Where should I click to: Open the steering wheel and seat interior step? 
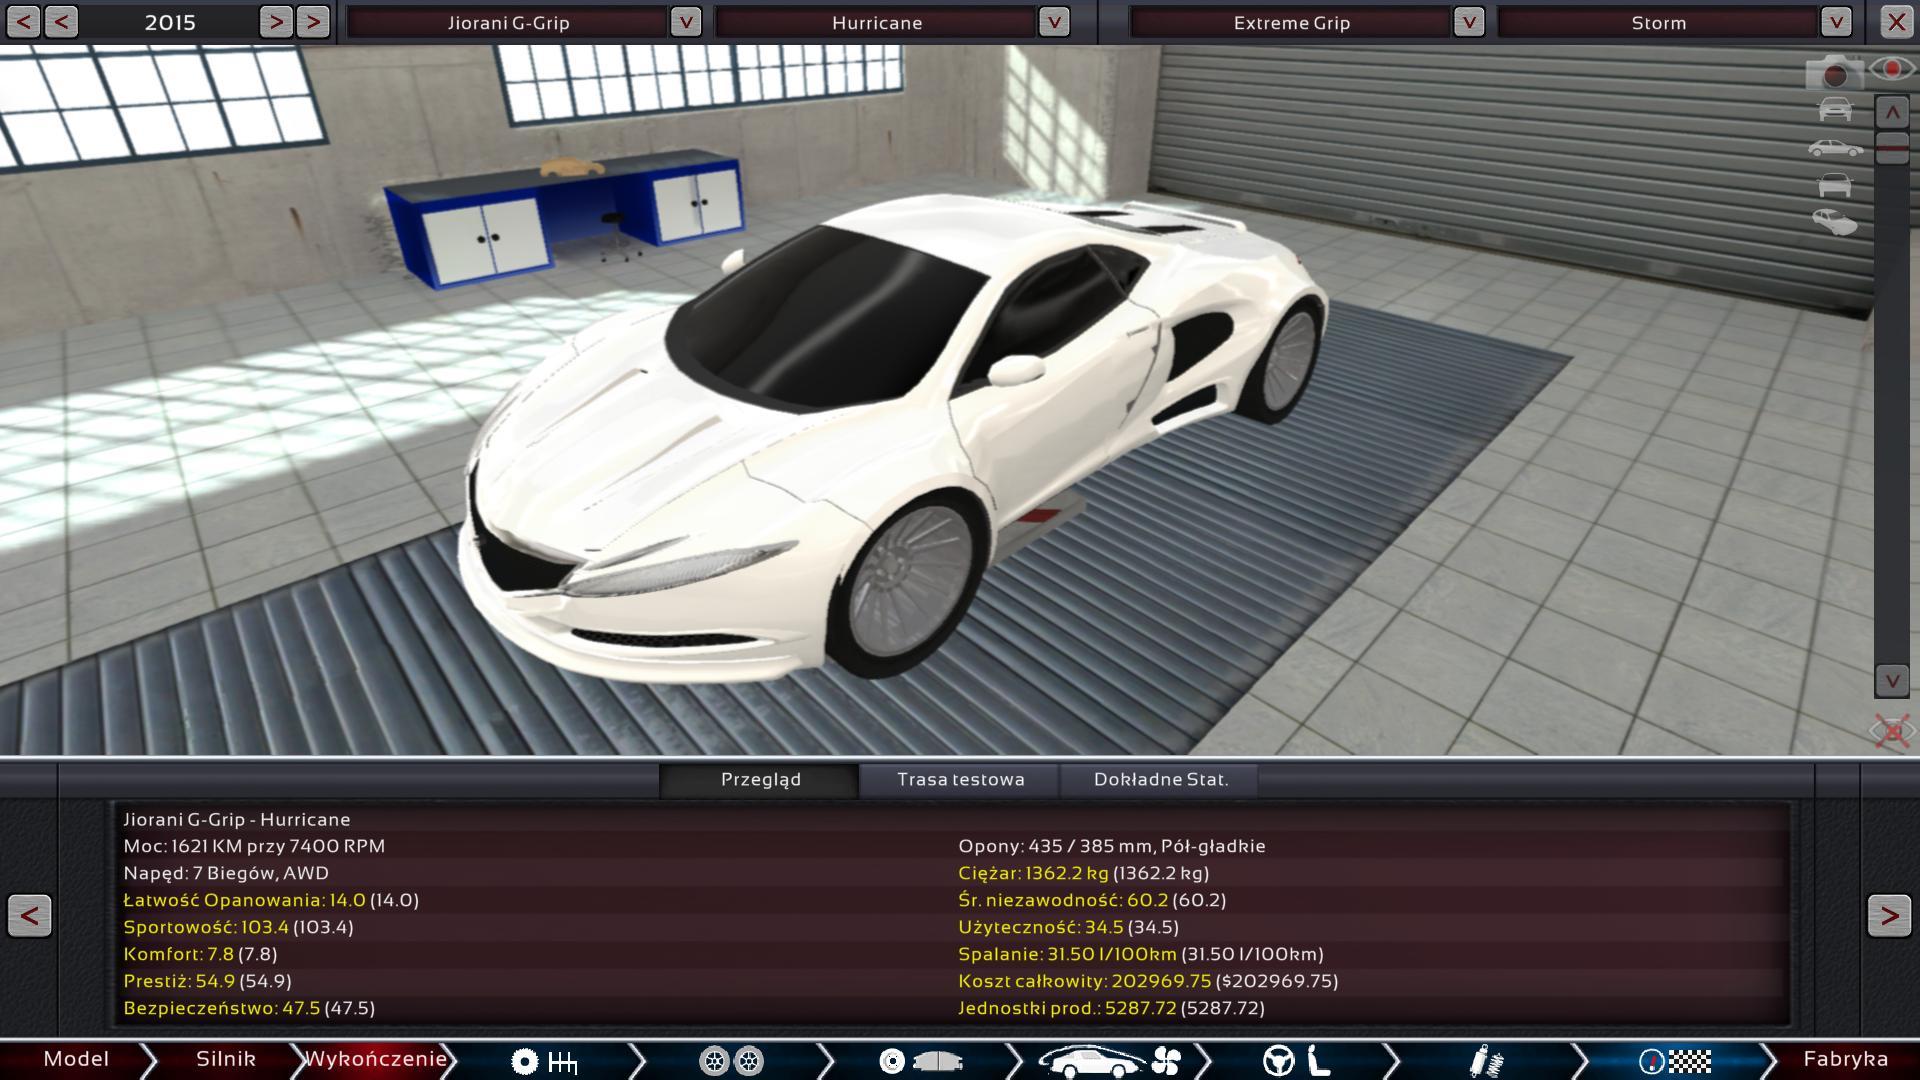coord(1297,1060)
